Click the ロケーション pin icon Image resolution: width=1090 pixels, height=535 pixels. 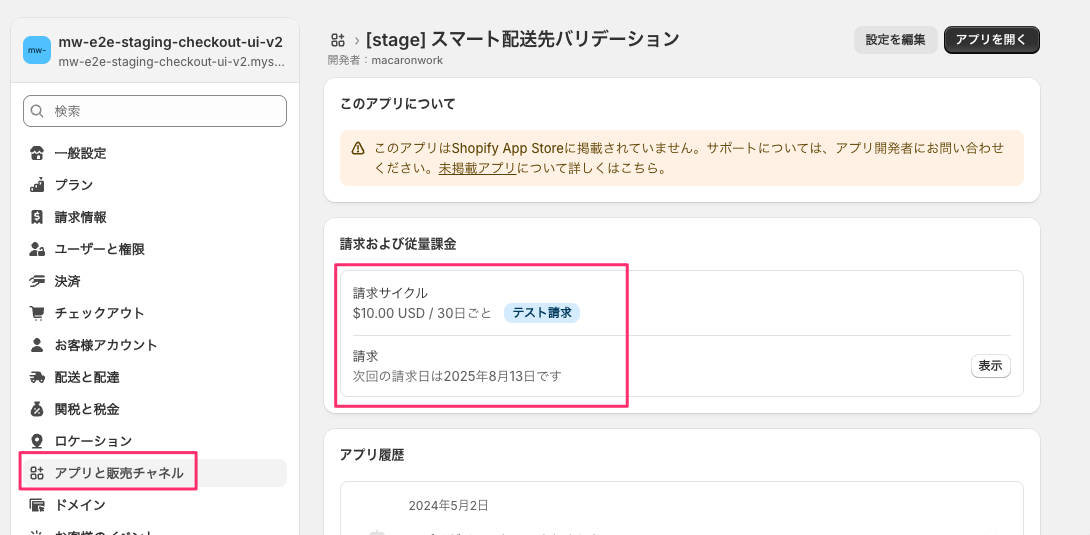tap(37, 441)
